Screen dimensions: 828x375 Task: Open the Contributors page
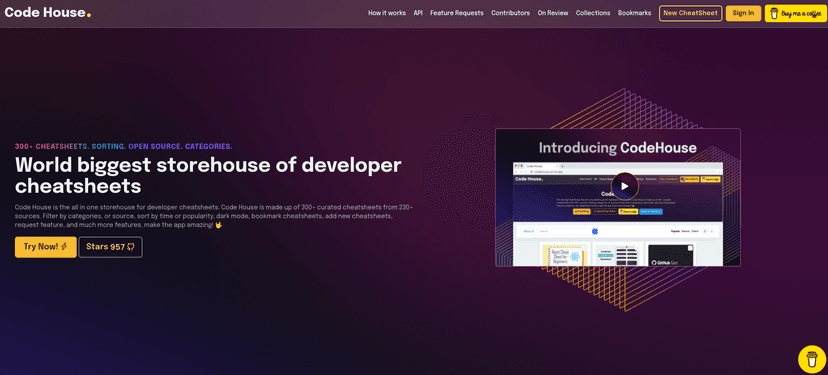(x=511, y=13)
